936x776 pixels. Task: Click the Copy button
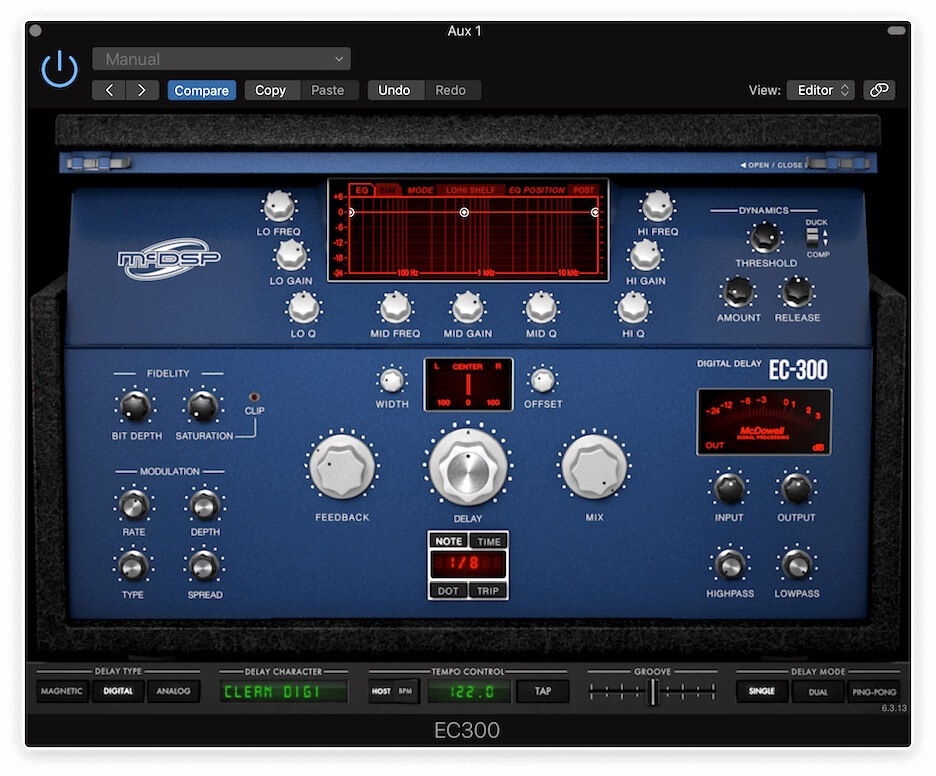click(270, 90)
